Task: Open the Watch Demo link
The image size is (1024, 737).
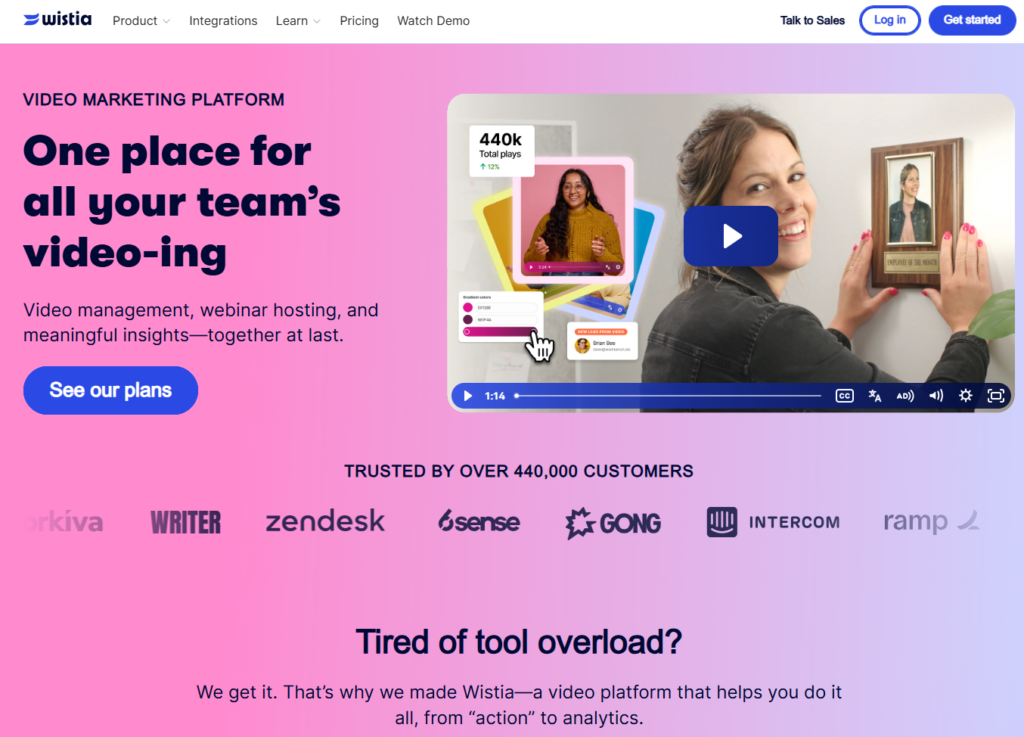Action: click(x=433, y=21)
